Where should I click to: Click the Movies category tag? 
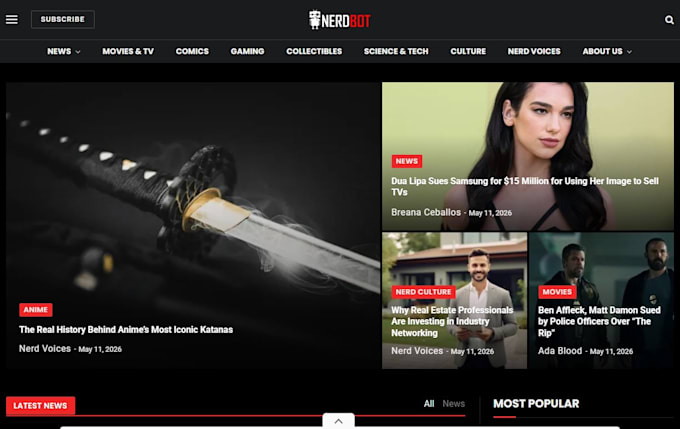pos(557,292)
